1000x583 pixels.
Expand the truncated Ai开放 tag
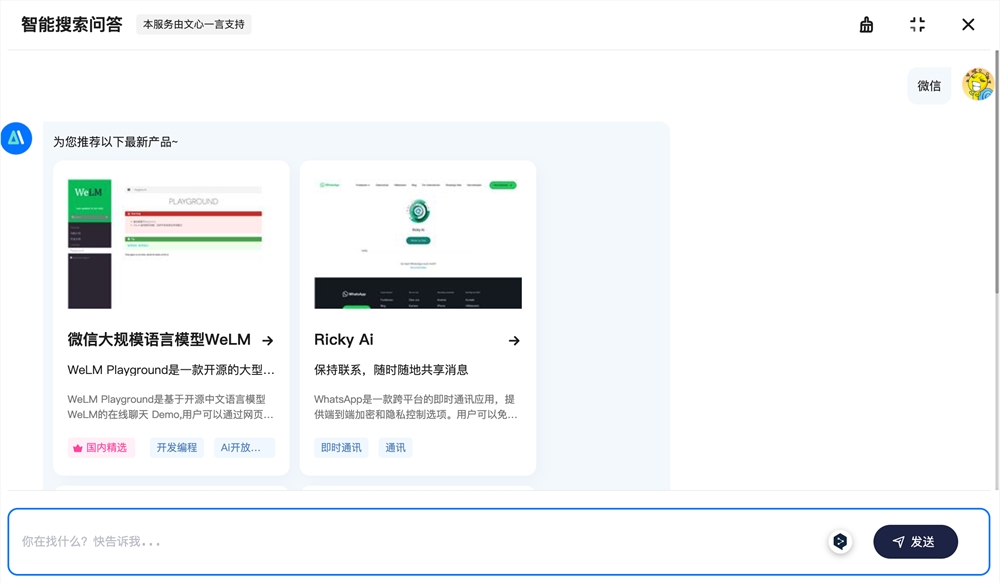[x=243, y=447]
